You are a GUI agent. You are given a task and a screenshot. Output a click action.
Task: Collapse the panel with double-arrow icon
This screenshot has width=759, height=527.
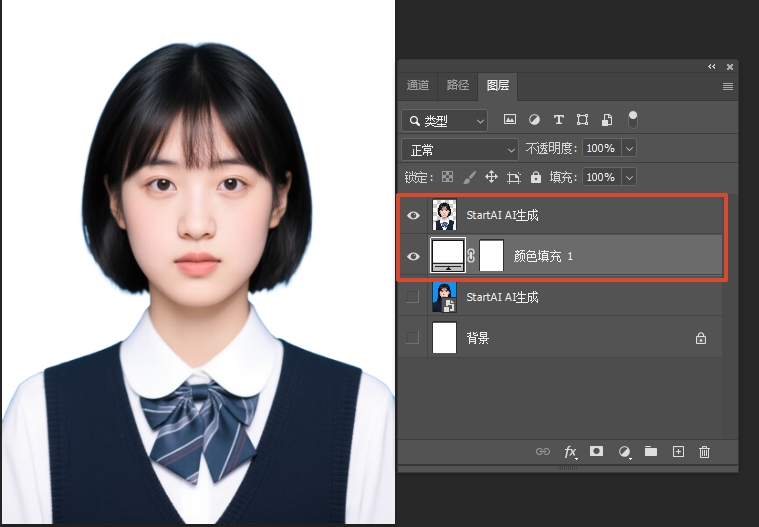pos(712,67)
